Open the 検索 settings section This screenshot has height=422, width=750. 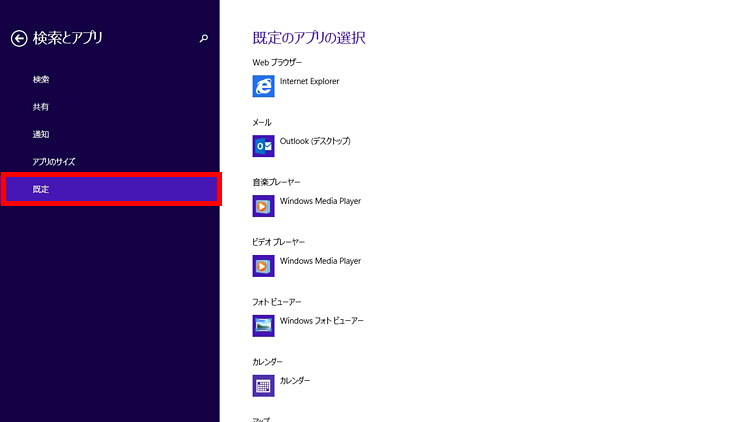[x=41, y=79]
